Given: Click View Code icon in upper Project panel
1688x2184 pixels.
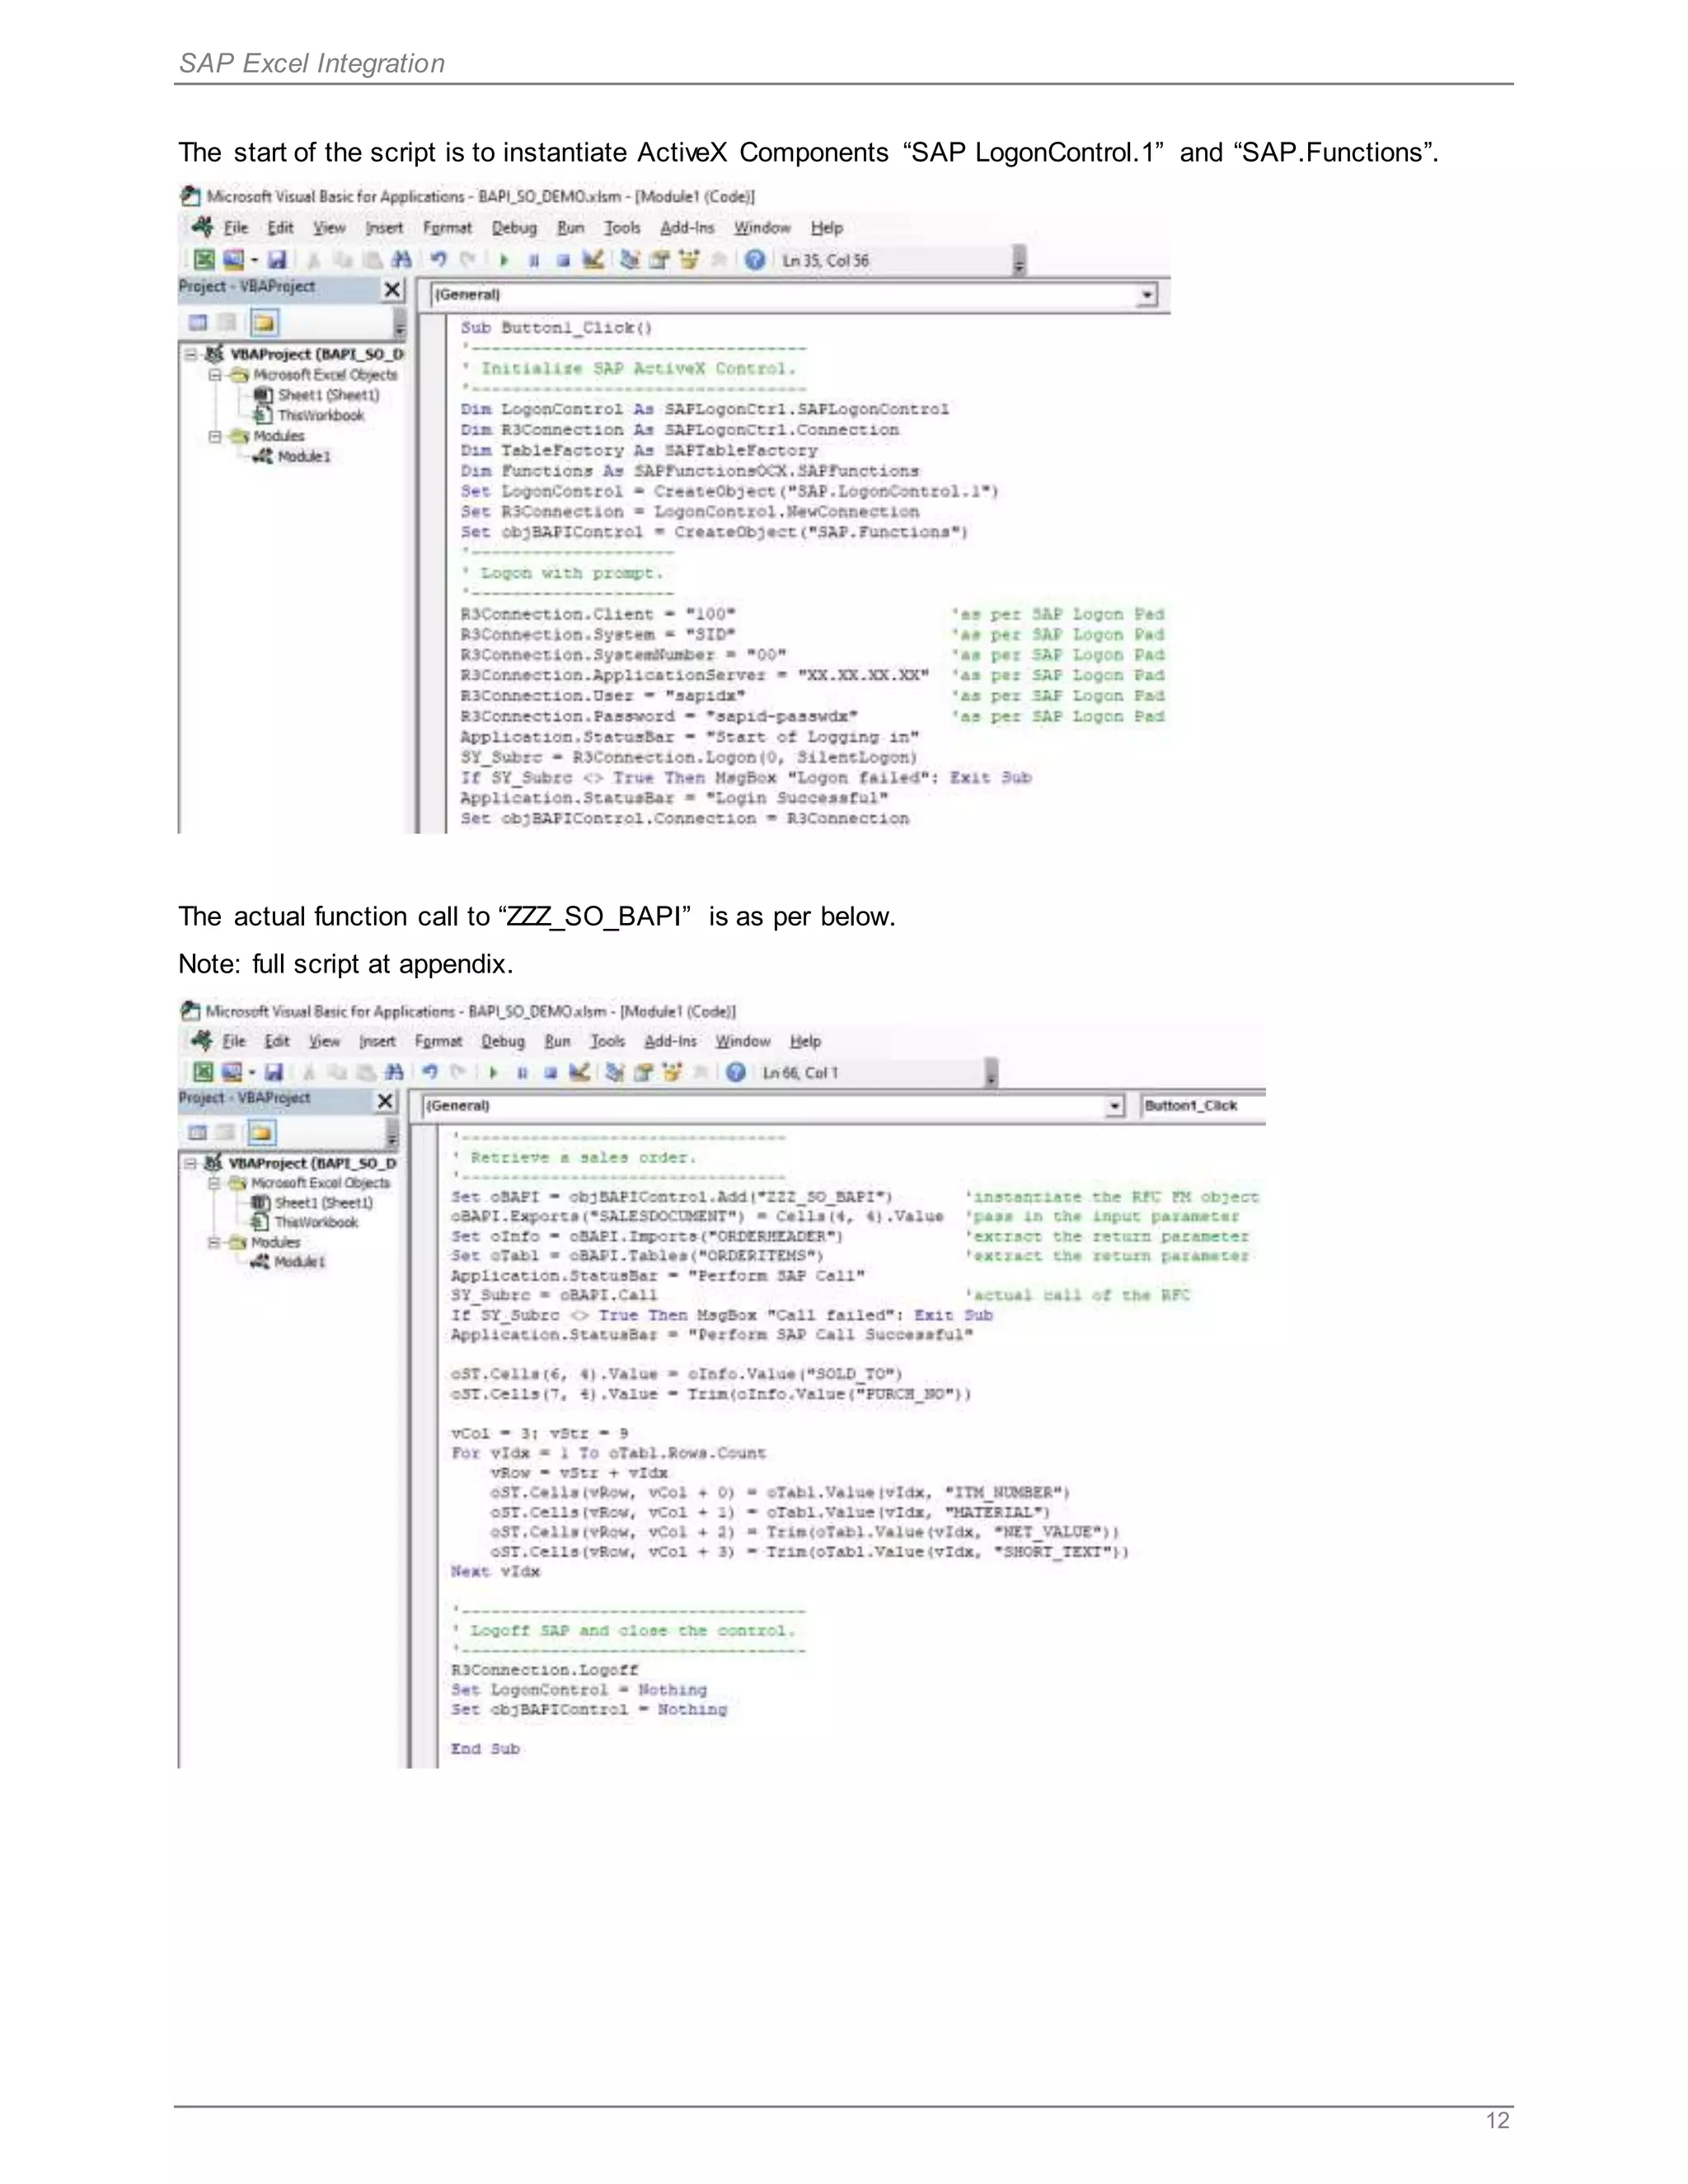Looking at the screenshot, I should point(198,322).
